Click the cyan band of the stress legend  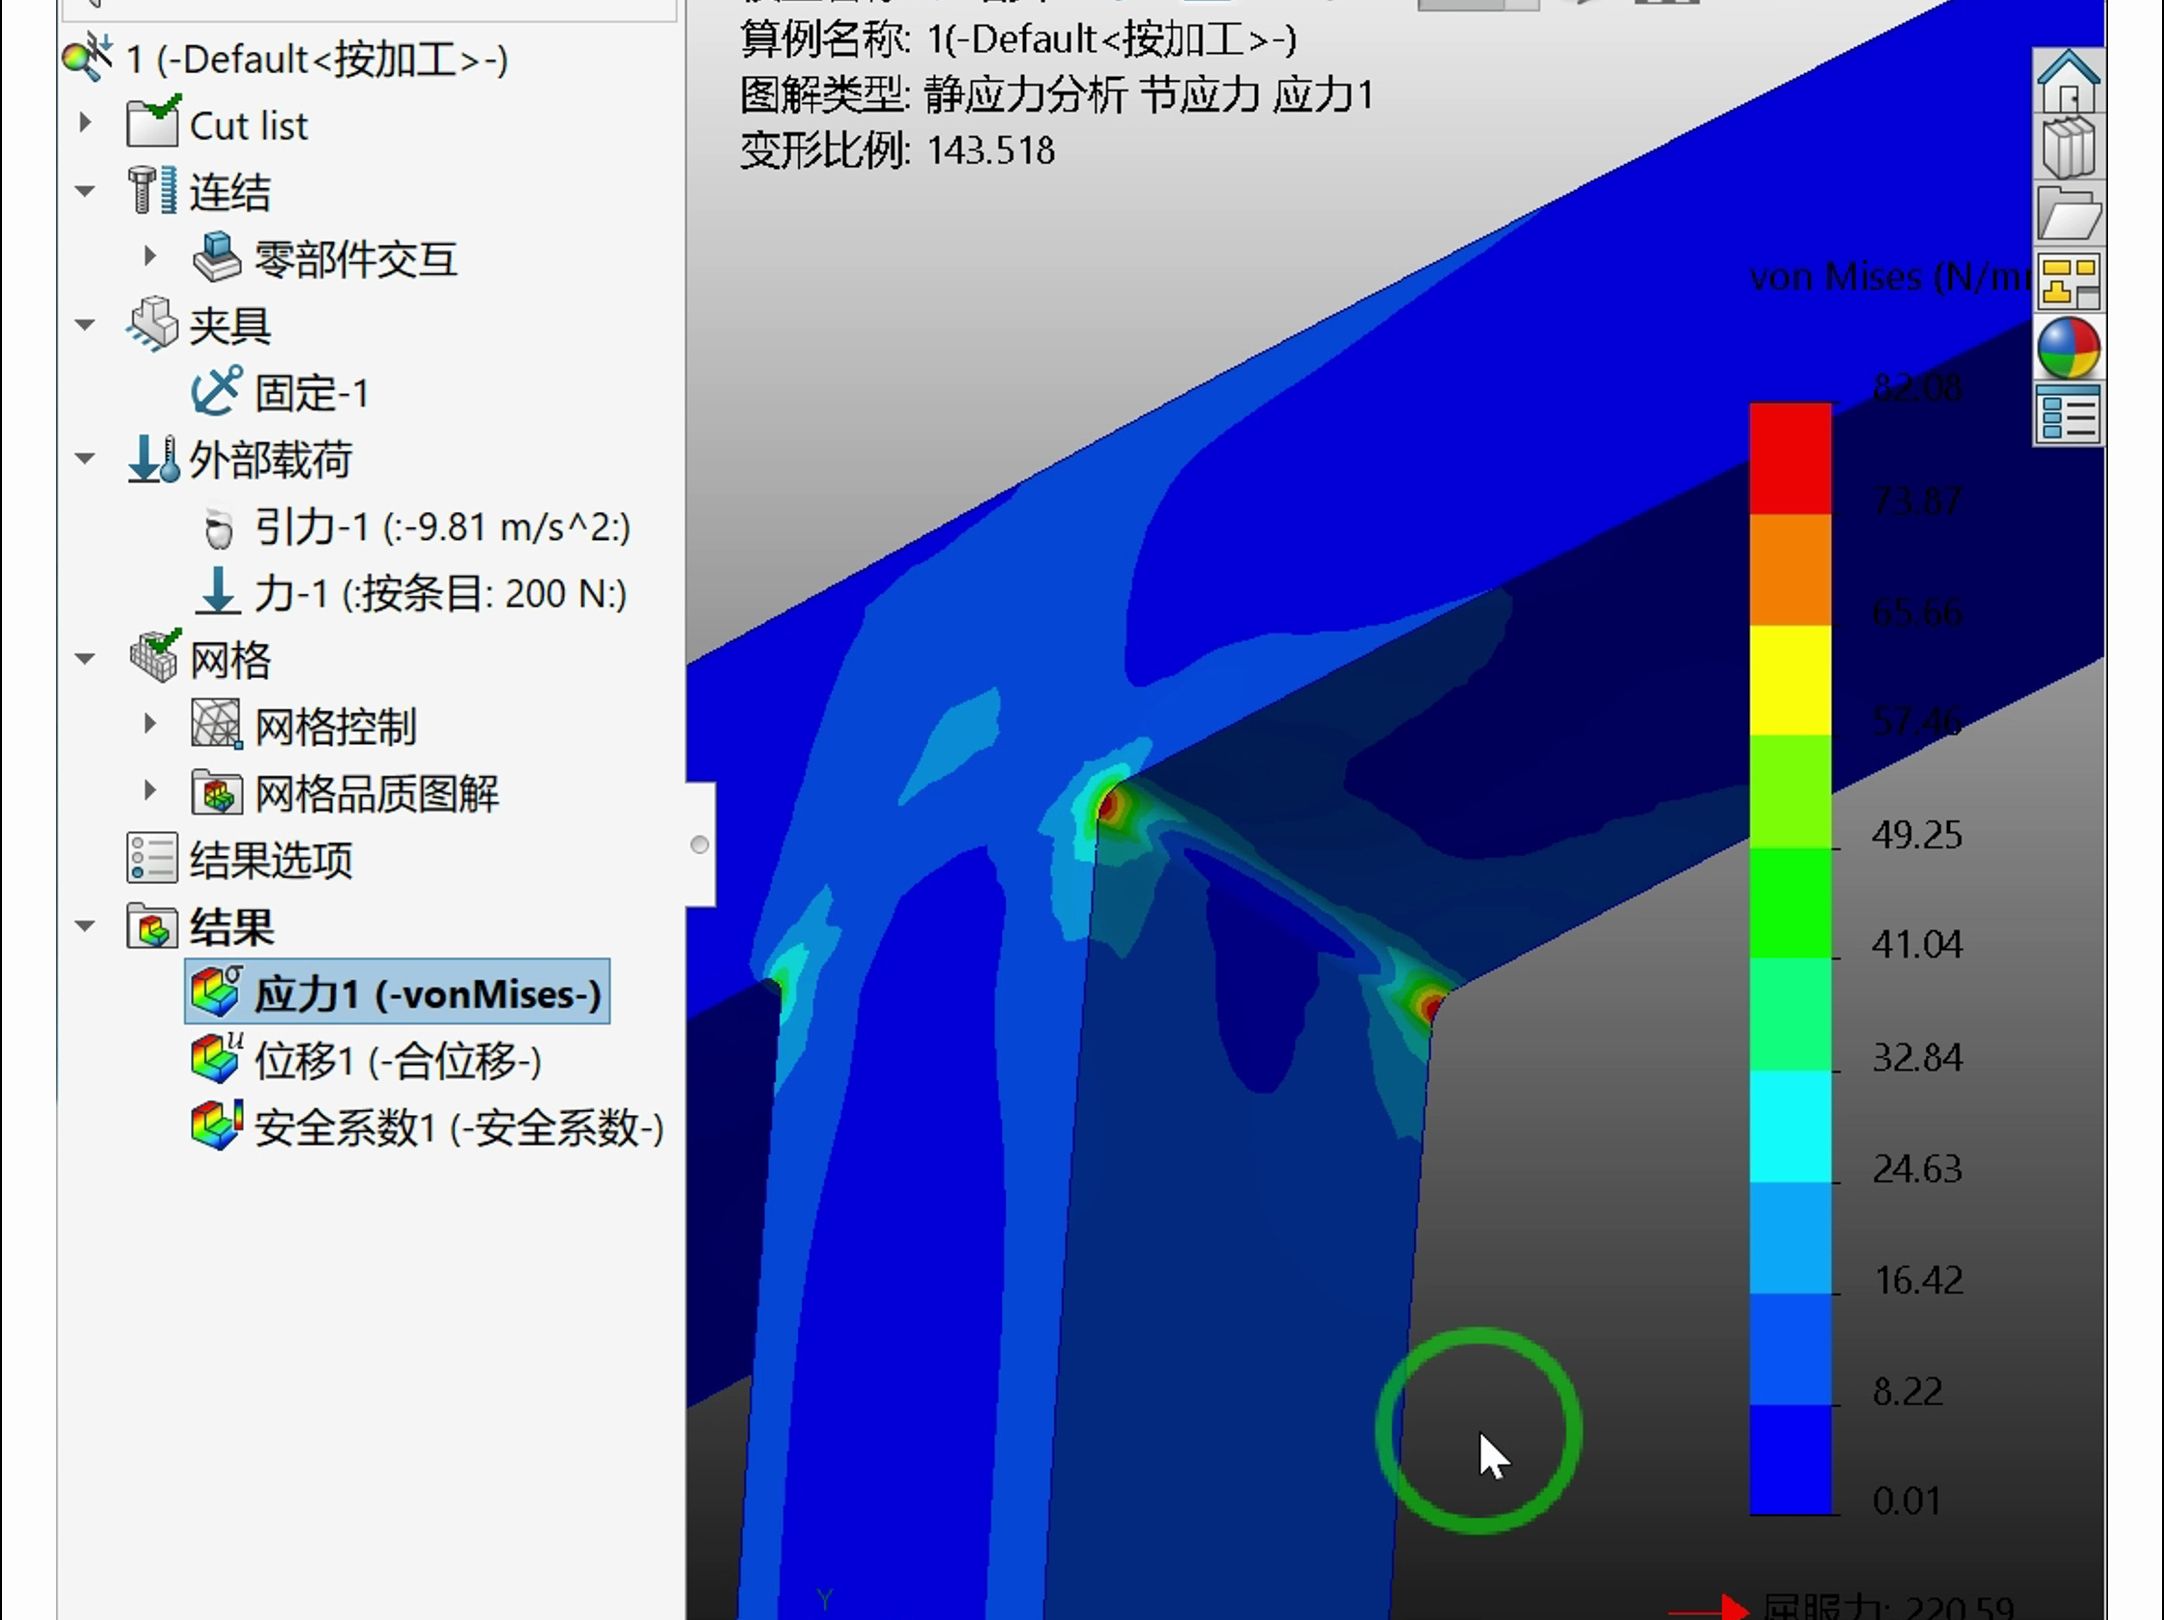(x=1790, y=1126)
